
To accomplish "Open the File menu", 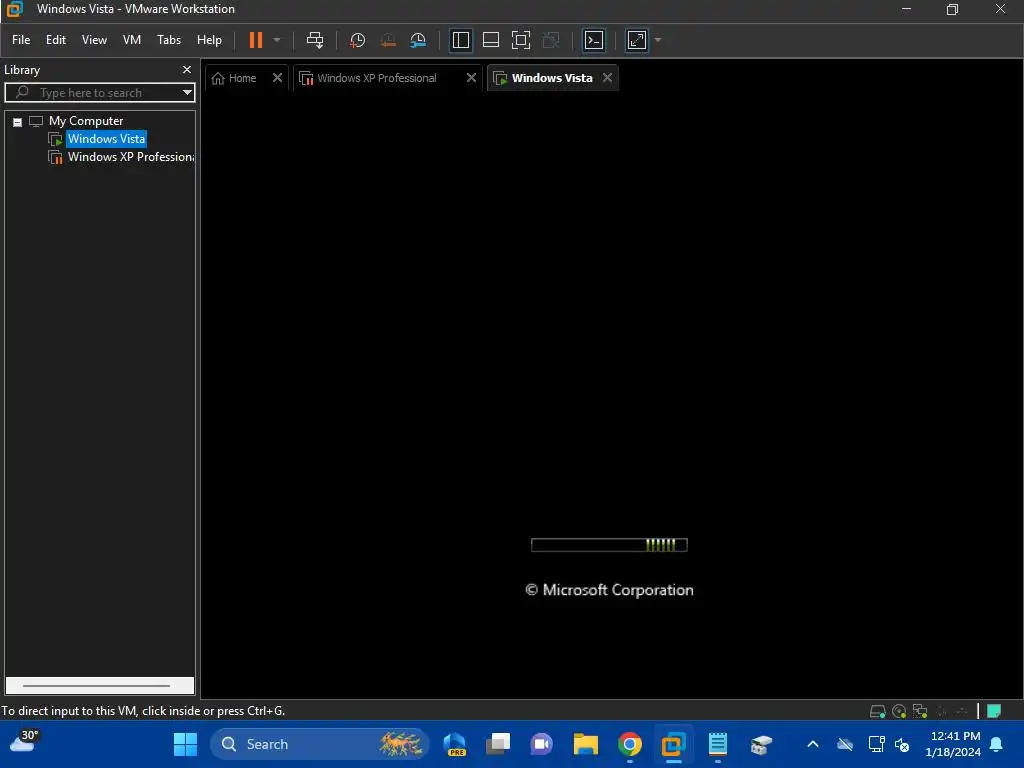I will (21, 40).
